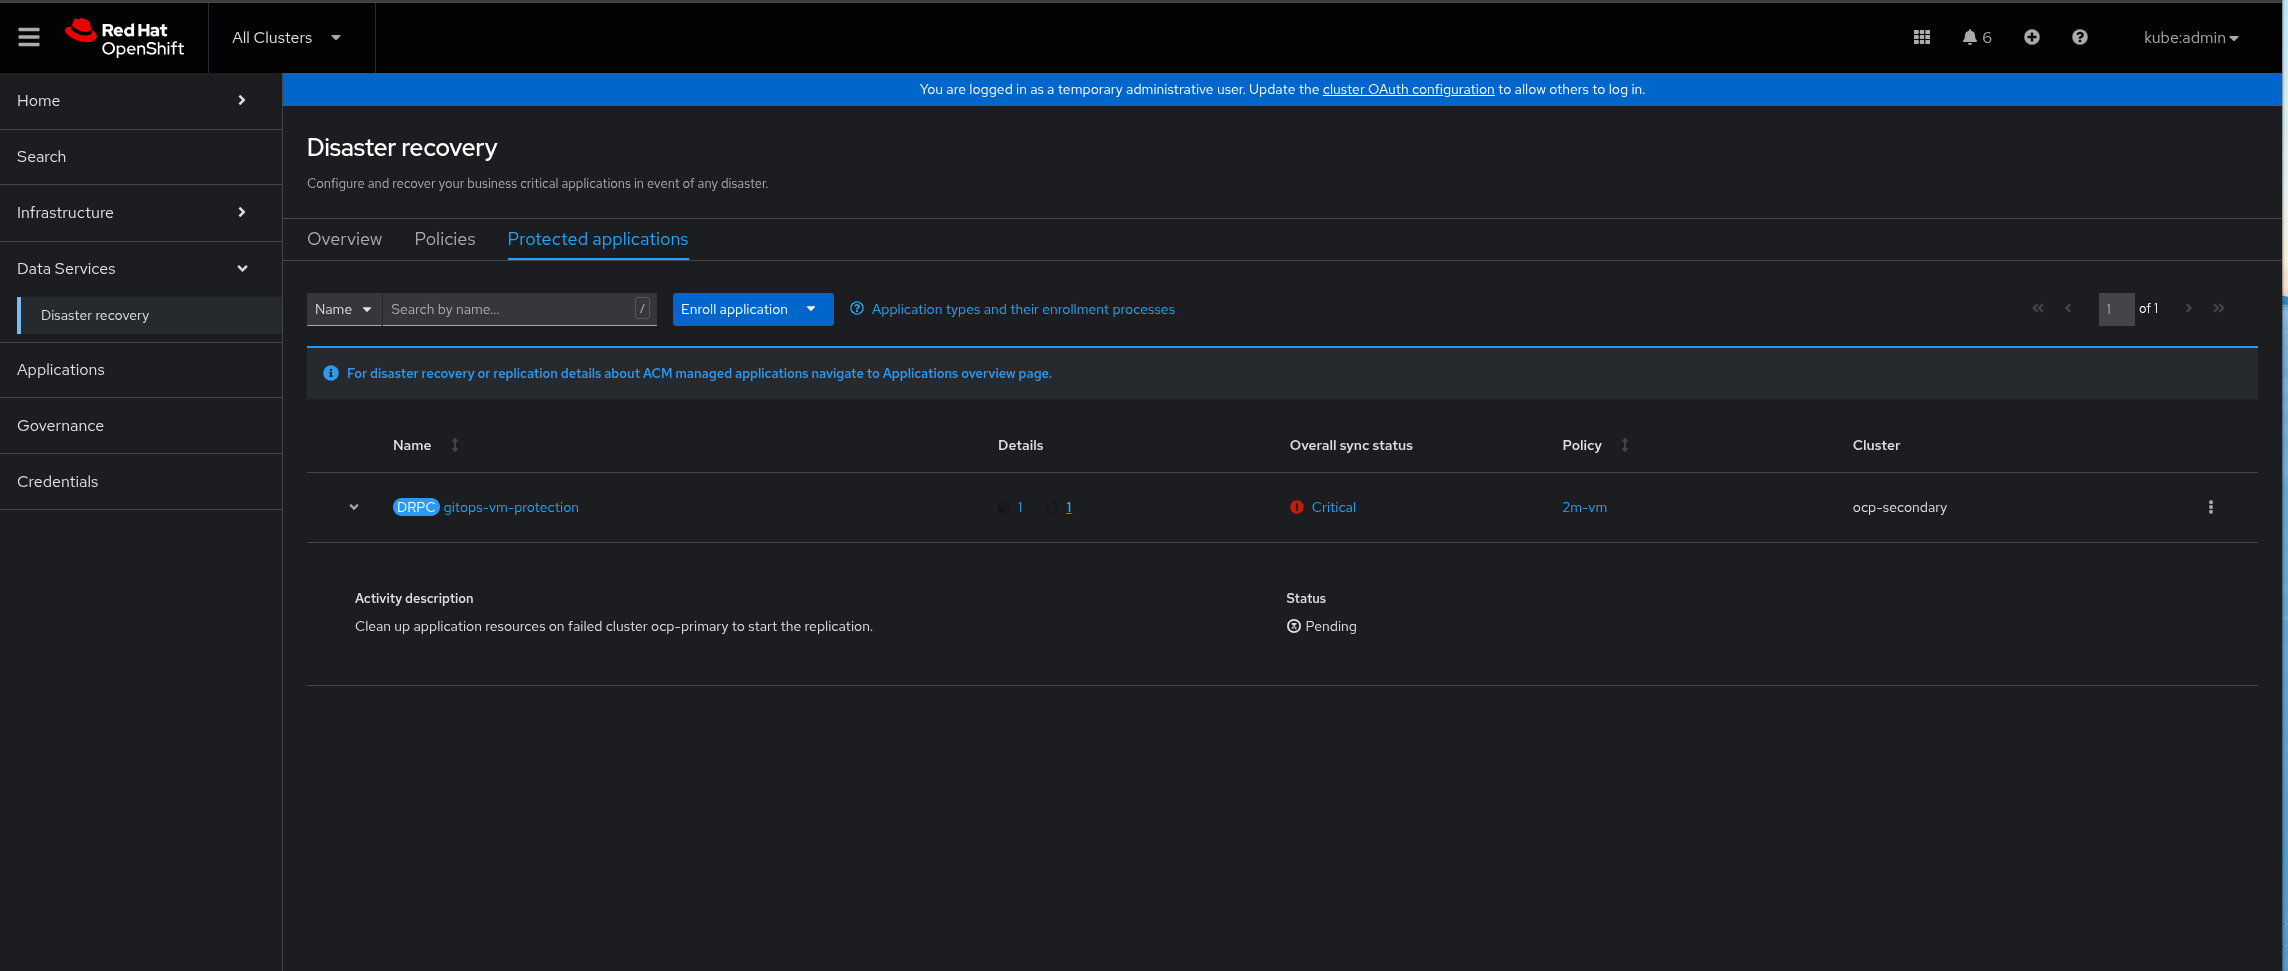Click the Critical sync status alert icon
2288x971 pixels.
point(1297,507)
